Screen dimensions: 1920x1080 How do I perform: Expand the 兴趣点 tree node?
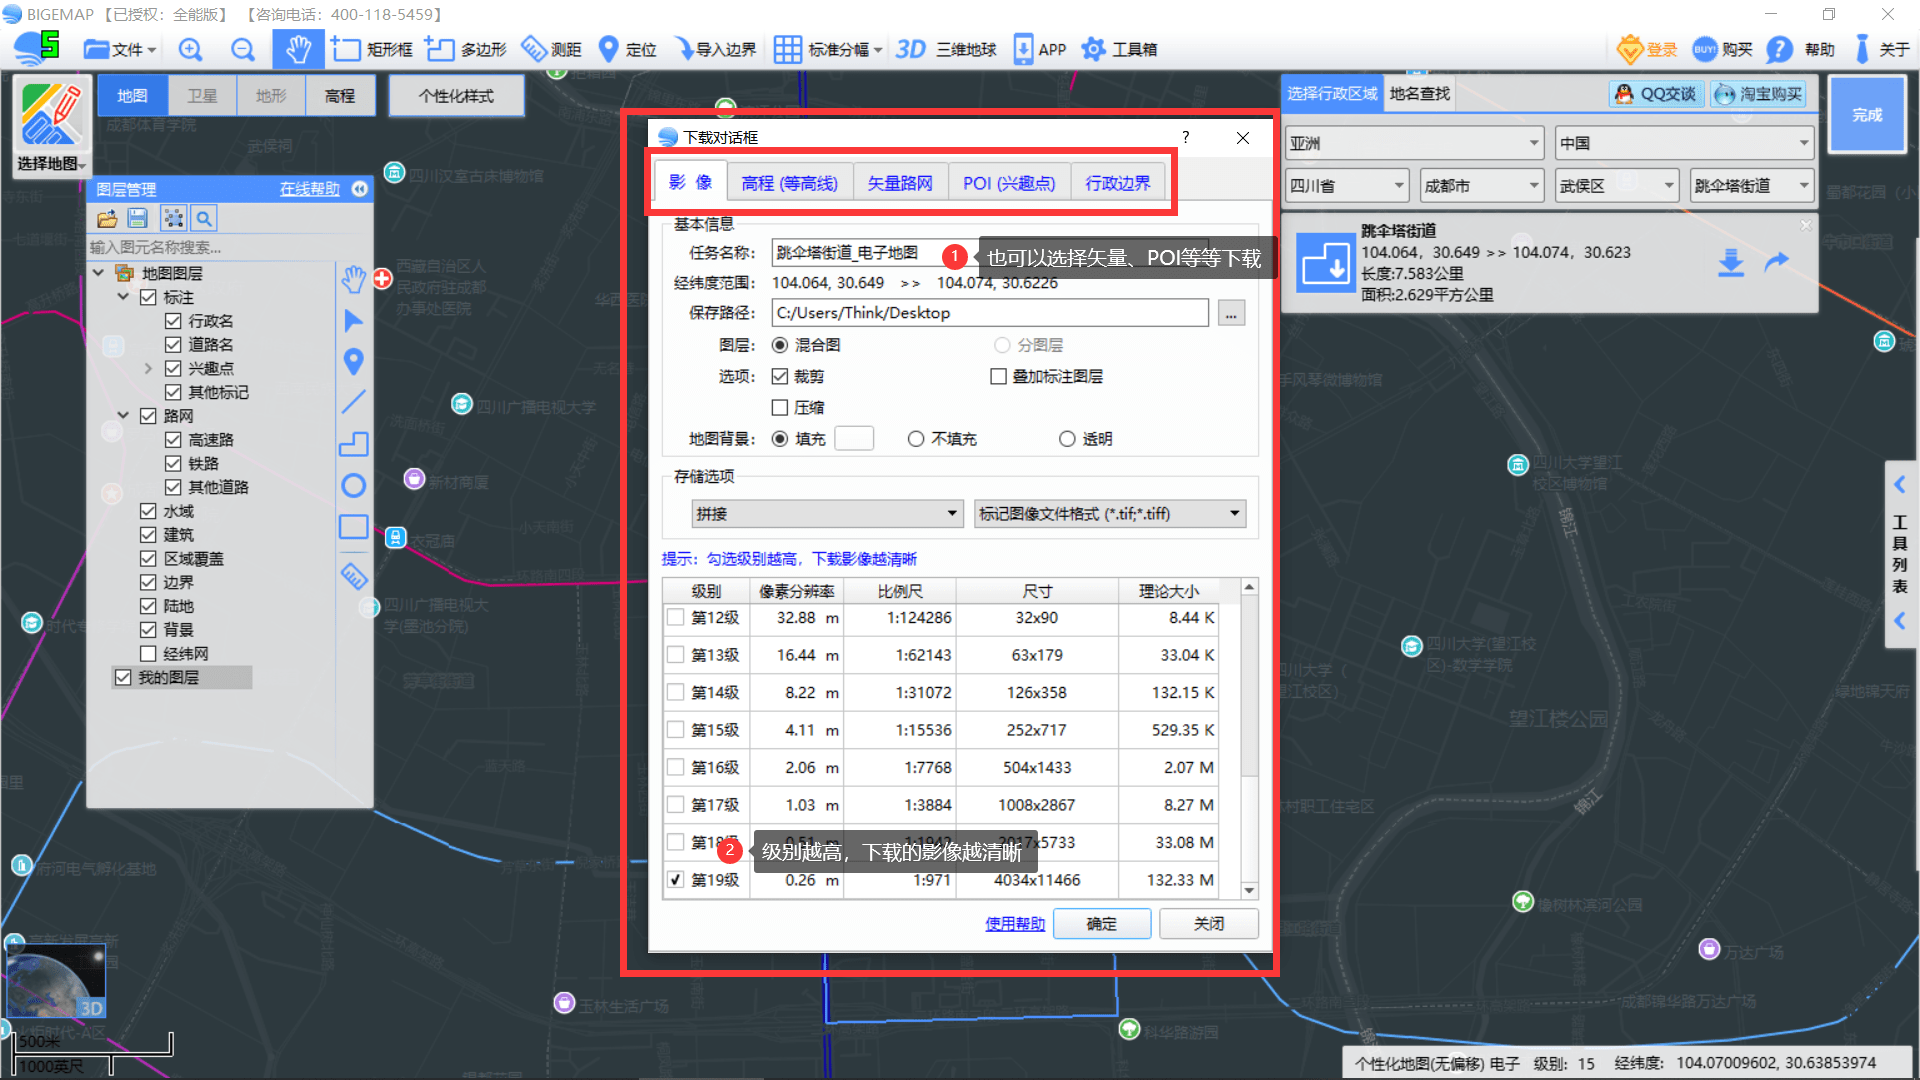(x=148, y=368)
